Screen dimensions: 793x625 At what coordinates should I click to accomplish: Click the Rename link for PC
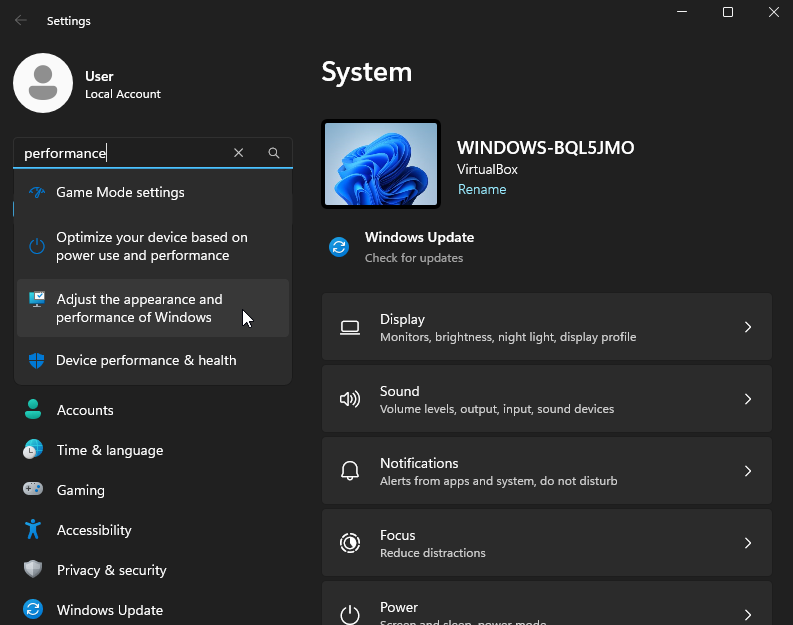(x=482, y=189)
